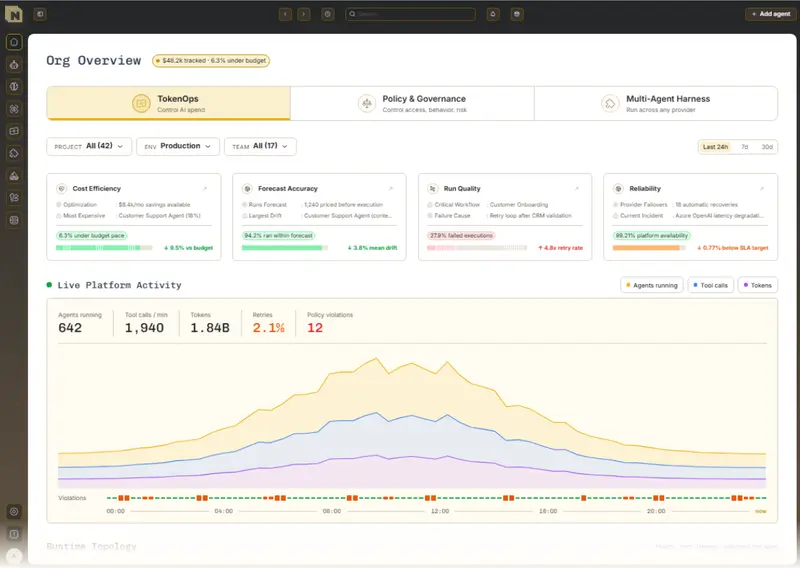
Task: Select the 30d time range
Action: 767,147
